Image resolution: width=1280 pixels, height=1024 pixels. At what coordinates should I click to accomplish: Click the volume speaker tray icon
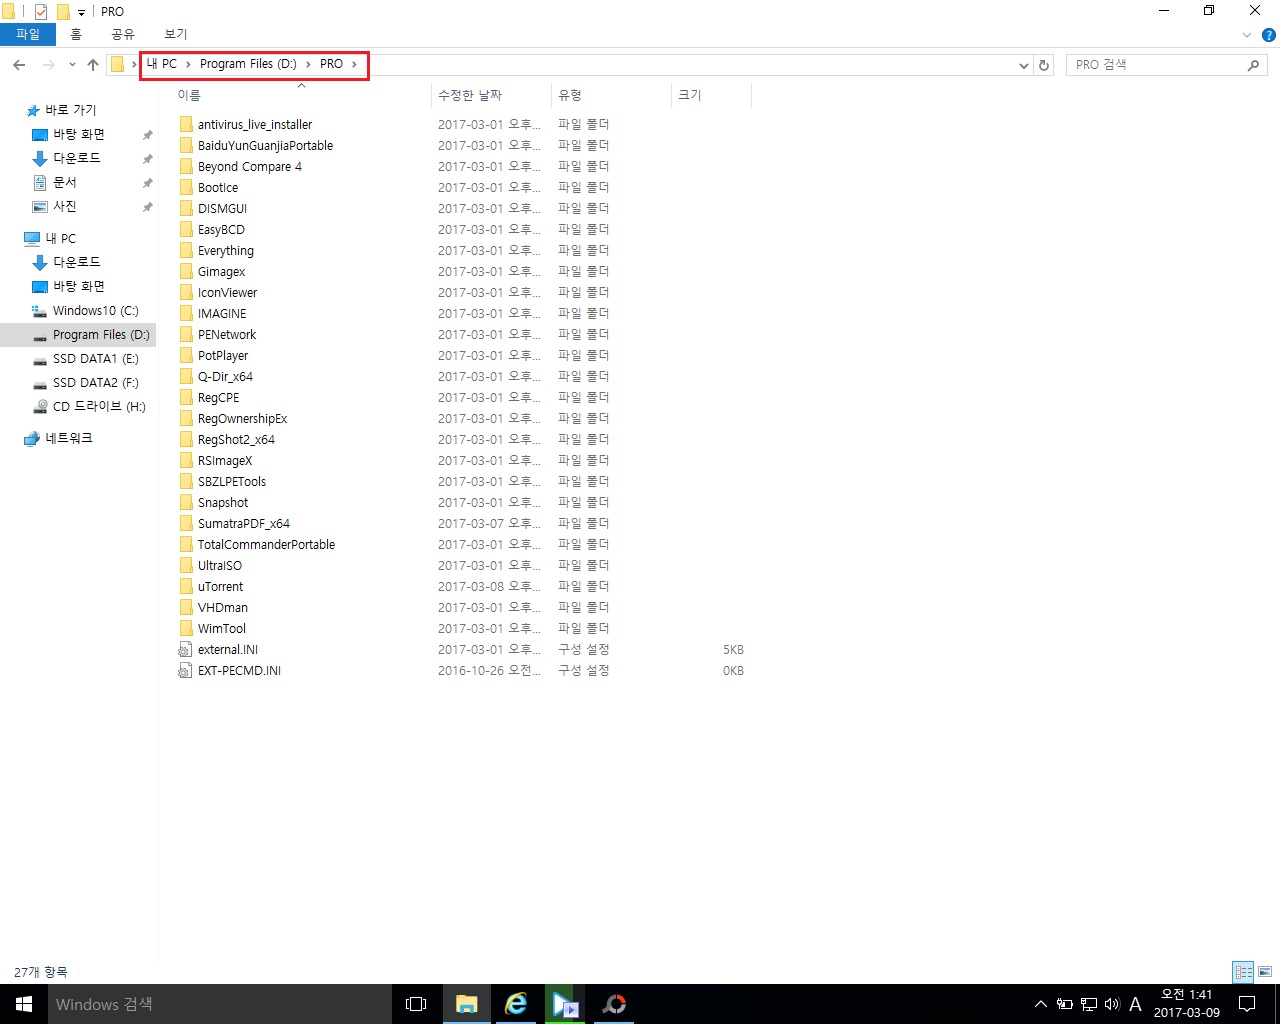tap(1112, 1004)
